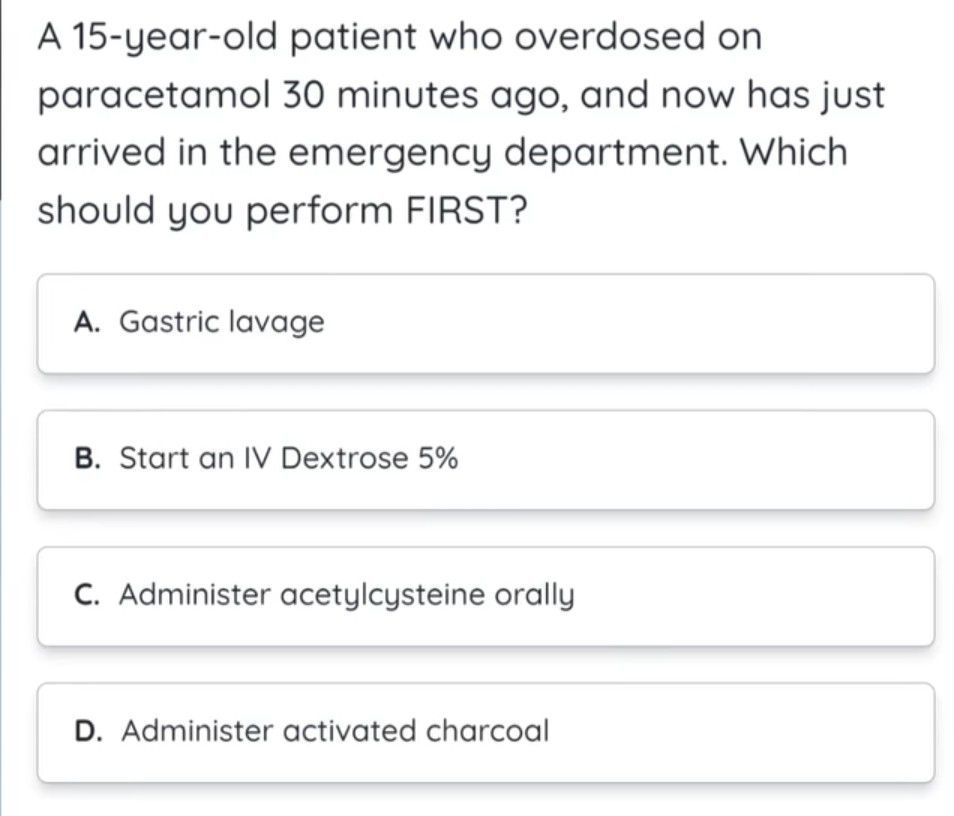
Task: Choose option B, Start an IV Dextrose 5%
Action: [x=486, y=460]
